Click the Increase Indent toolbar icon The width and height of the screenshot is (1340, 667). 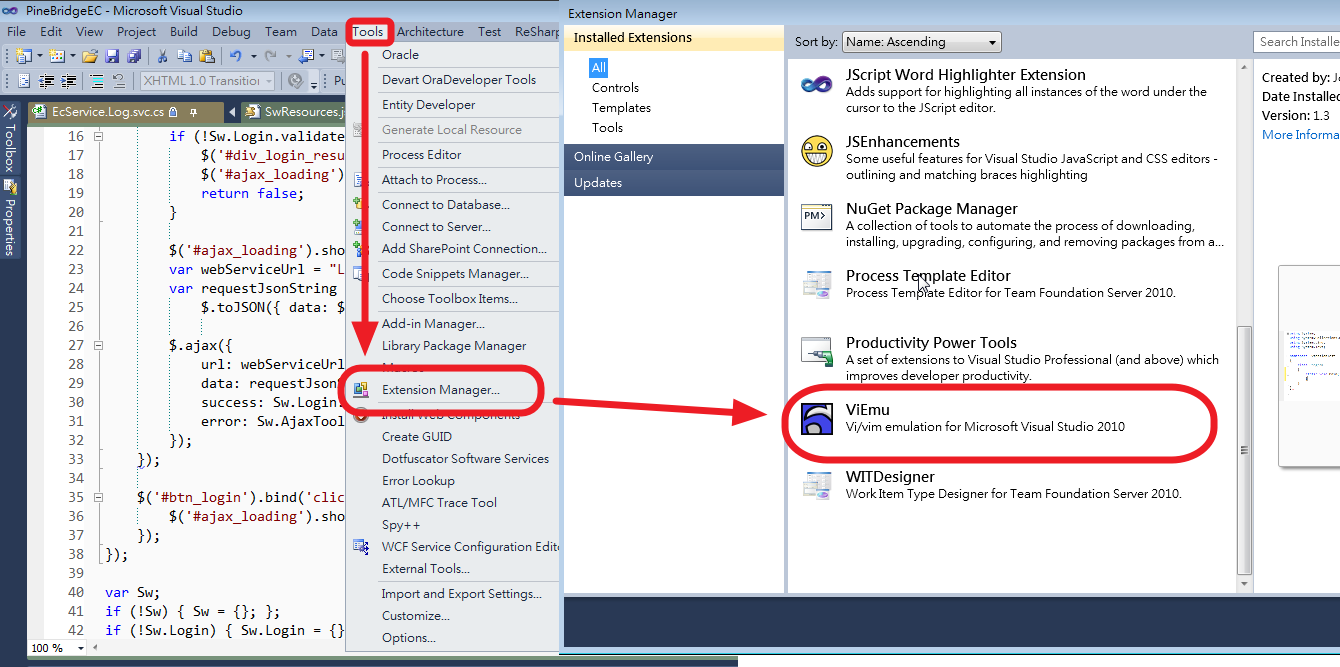click(x=68, y=81)
